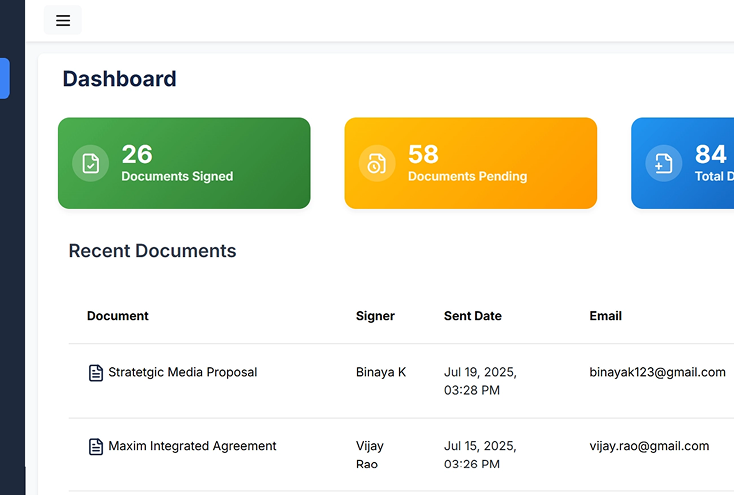Image resolution: width=734 pixels, height=495 pixels.
Task: Sort by the Signer column header
Action: (375, 316)
